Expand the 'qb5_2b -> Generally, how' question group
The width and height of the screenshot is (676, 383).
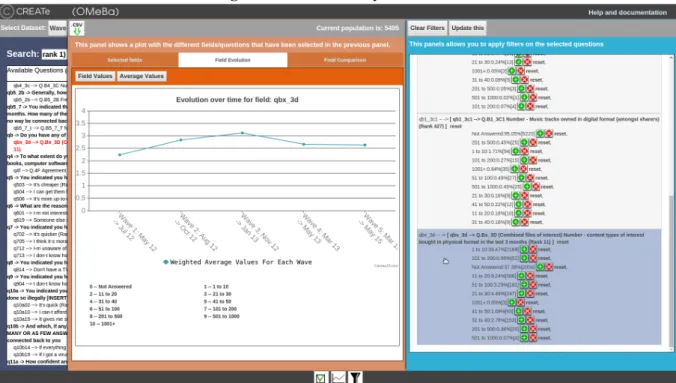[37, 93]
